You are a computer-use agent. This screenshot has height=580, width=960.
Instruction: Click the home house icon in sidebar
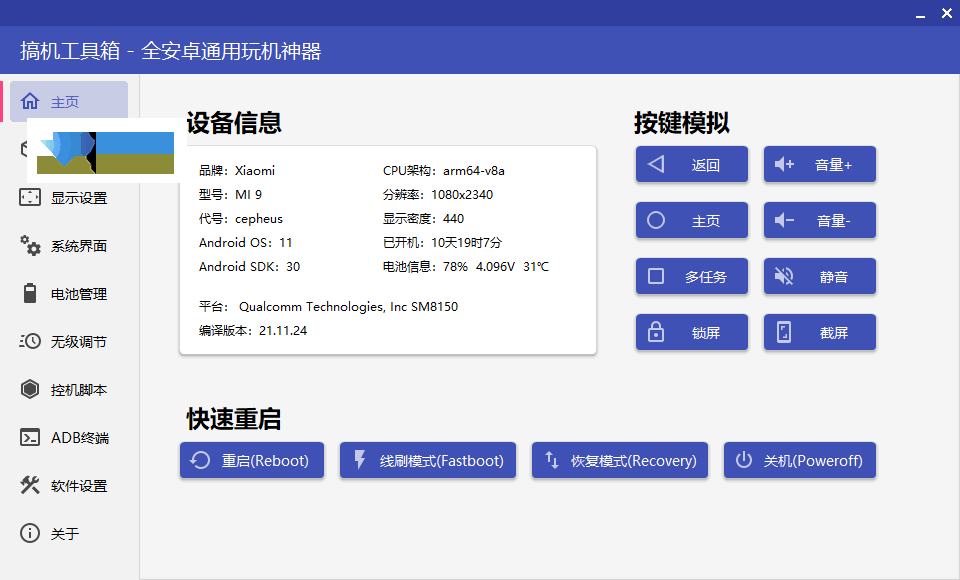tap(29, 101)
